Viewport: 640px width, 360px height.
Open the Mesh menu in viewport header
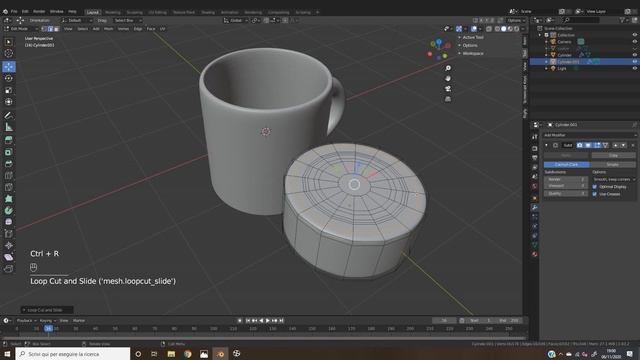point(109,29)
